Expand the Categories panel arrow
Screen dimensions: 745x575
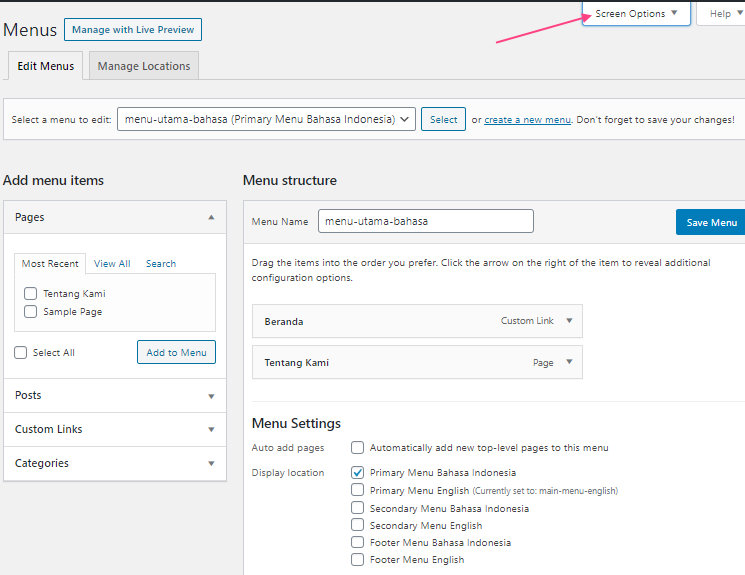(211, 463)
